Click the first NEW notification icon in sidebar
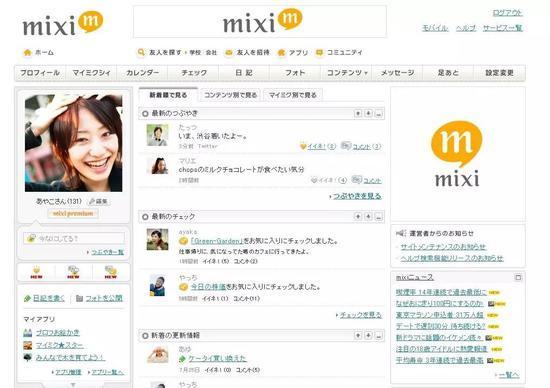 (36, 272)
